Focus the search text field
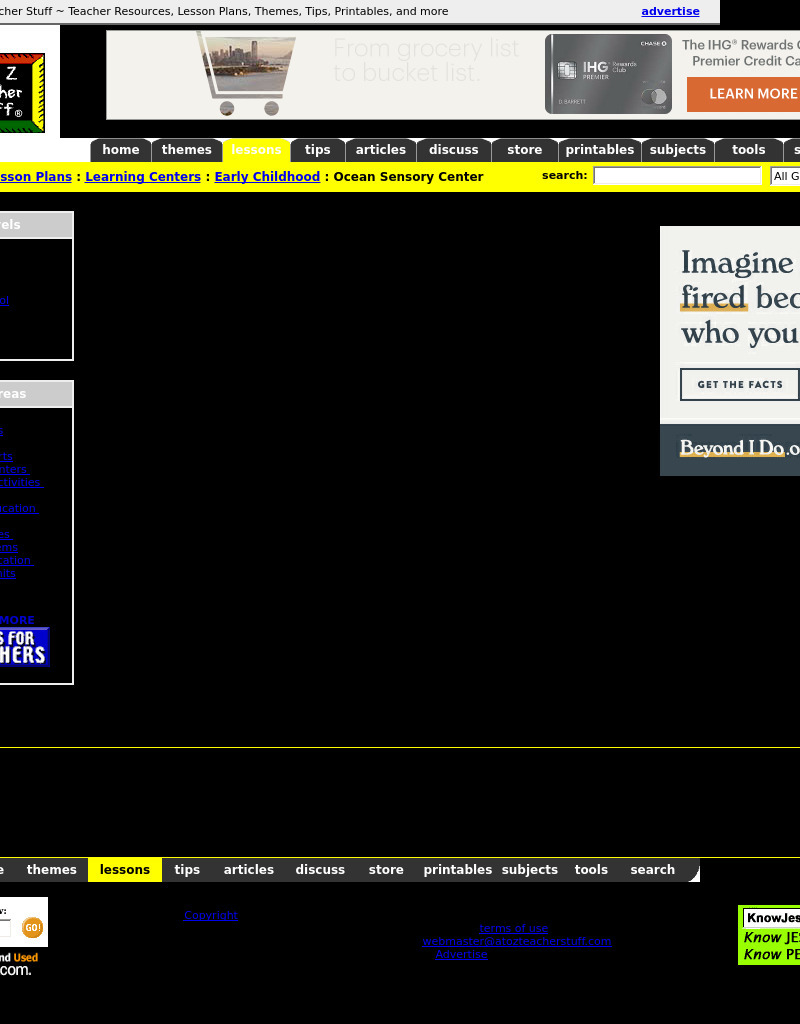 coord(677,176)
